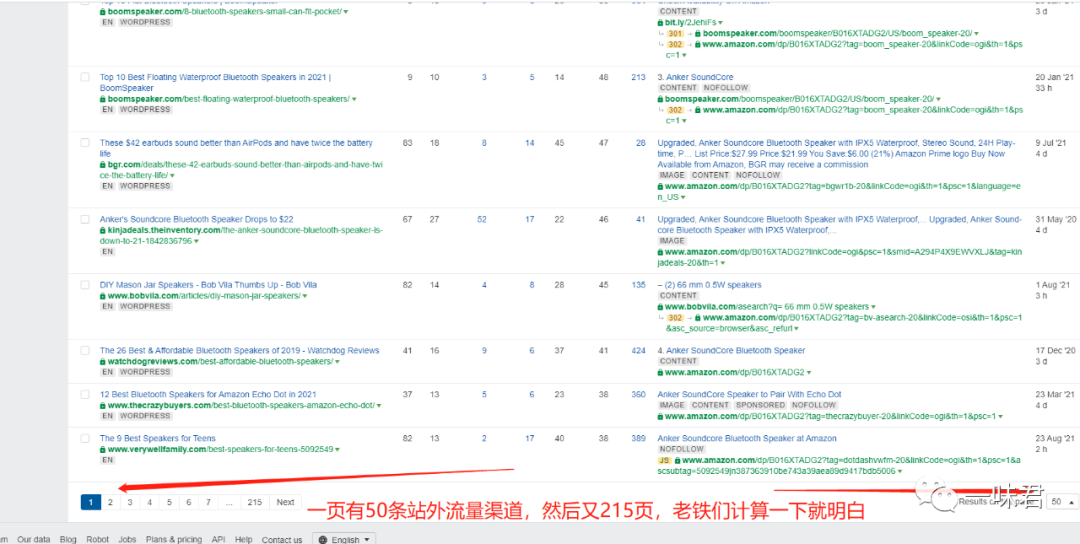Screen dimensions: 1080x544
Task: Open the results per page 50 dropdown
Action: 1062,502
